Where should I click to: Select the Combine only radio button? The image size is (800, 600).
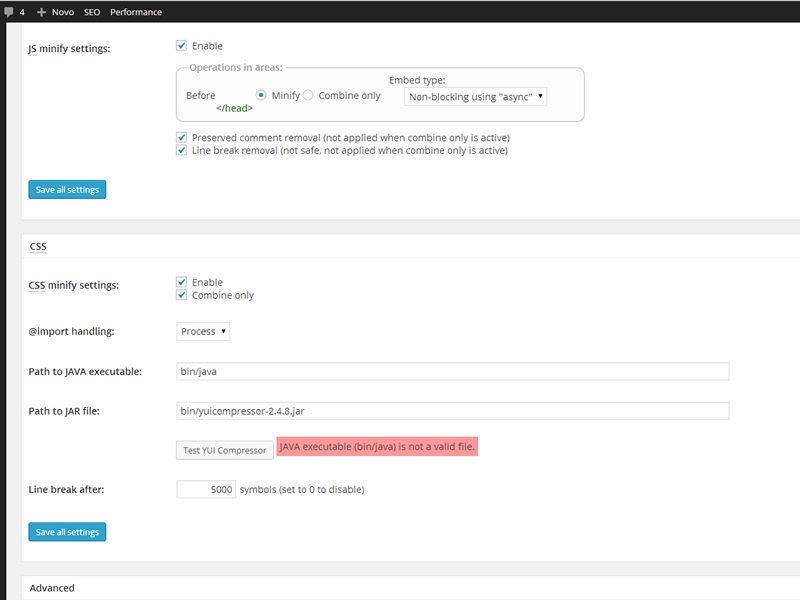tap(308, 95)
